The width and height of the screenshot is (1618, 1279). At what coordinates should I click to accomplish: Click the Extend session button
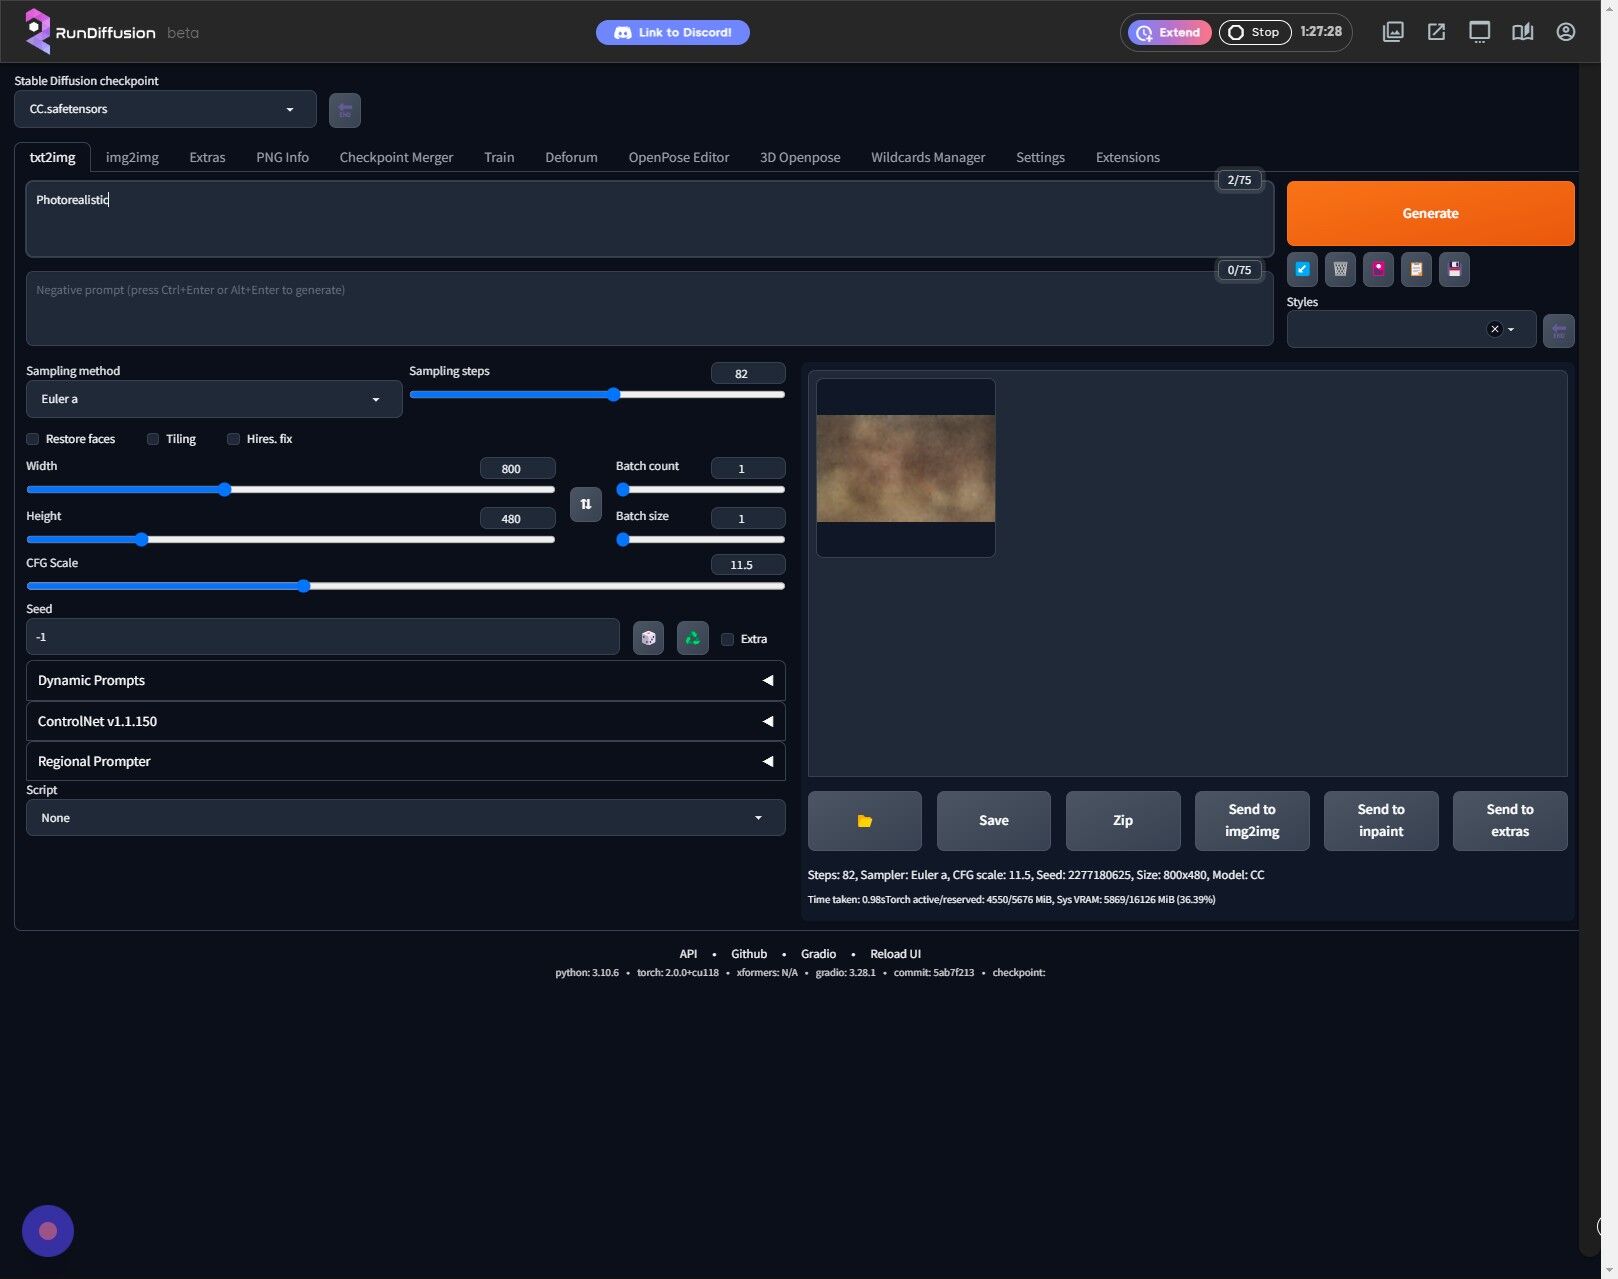pos(1169,32)
